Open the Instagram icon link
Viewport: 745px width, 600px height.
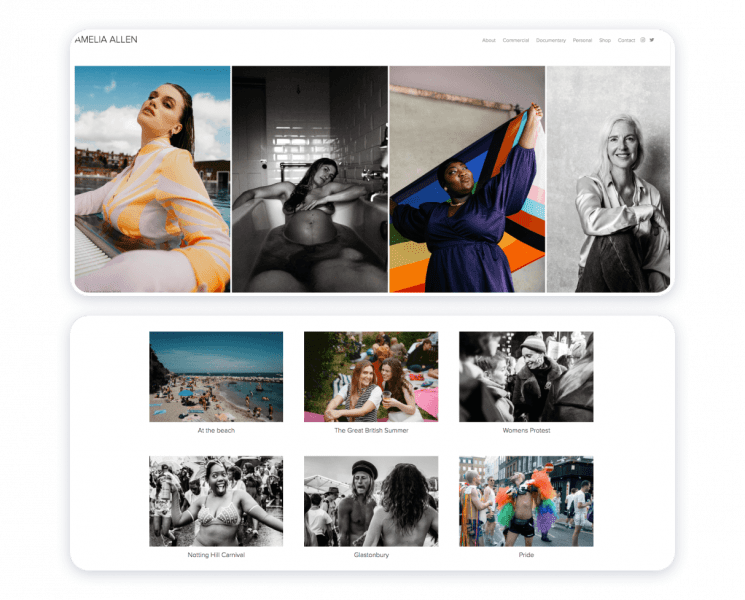[643, 40]
